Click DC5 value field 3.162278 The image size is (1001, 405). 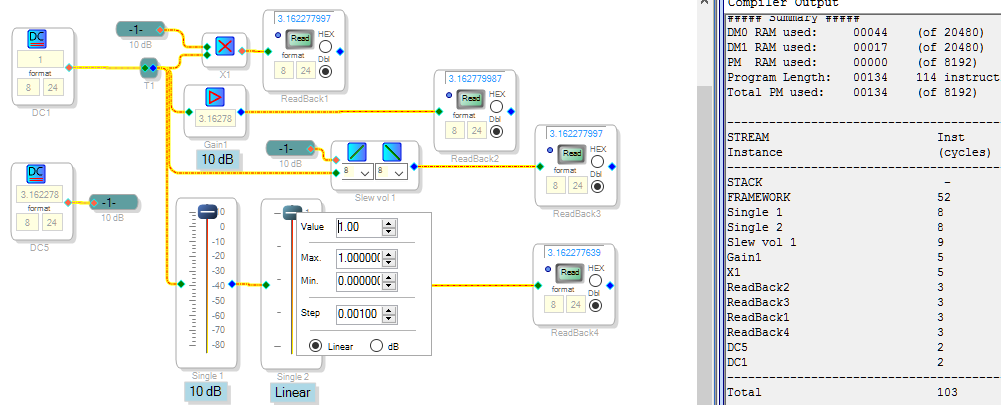pos(40,194)
